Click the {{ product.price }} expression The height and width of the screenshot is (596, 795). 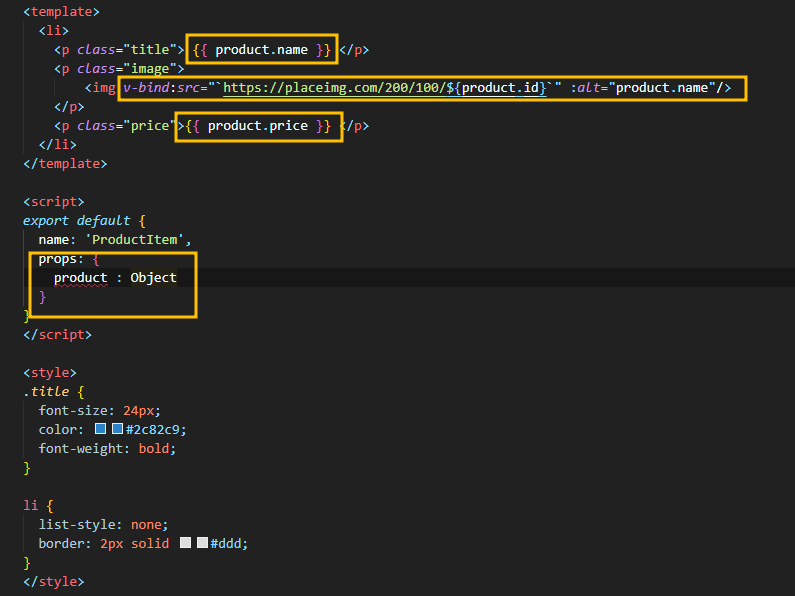(x=258, y=126)
